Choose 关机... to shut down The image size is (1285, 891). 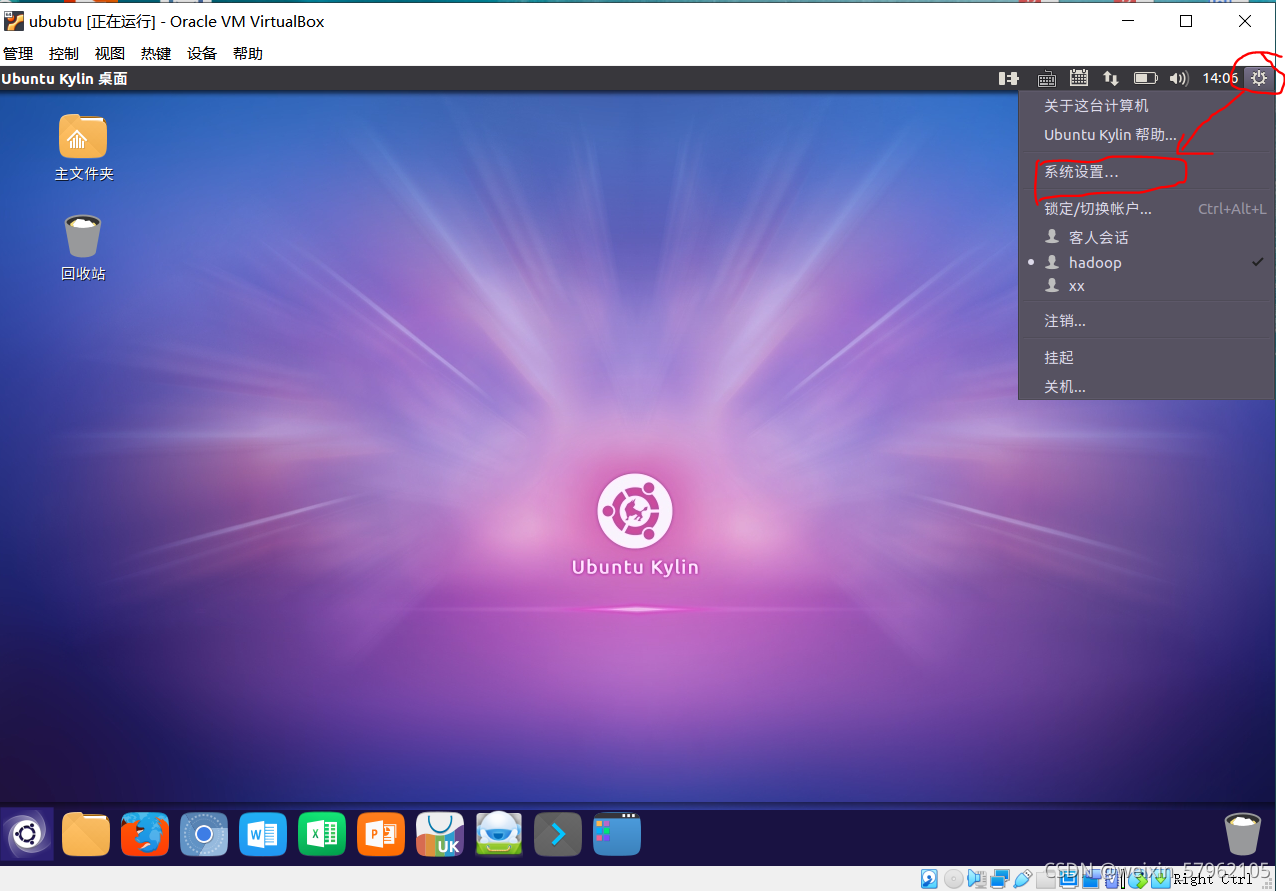[1146, 386]
